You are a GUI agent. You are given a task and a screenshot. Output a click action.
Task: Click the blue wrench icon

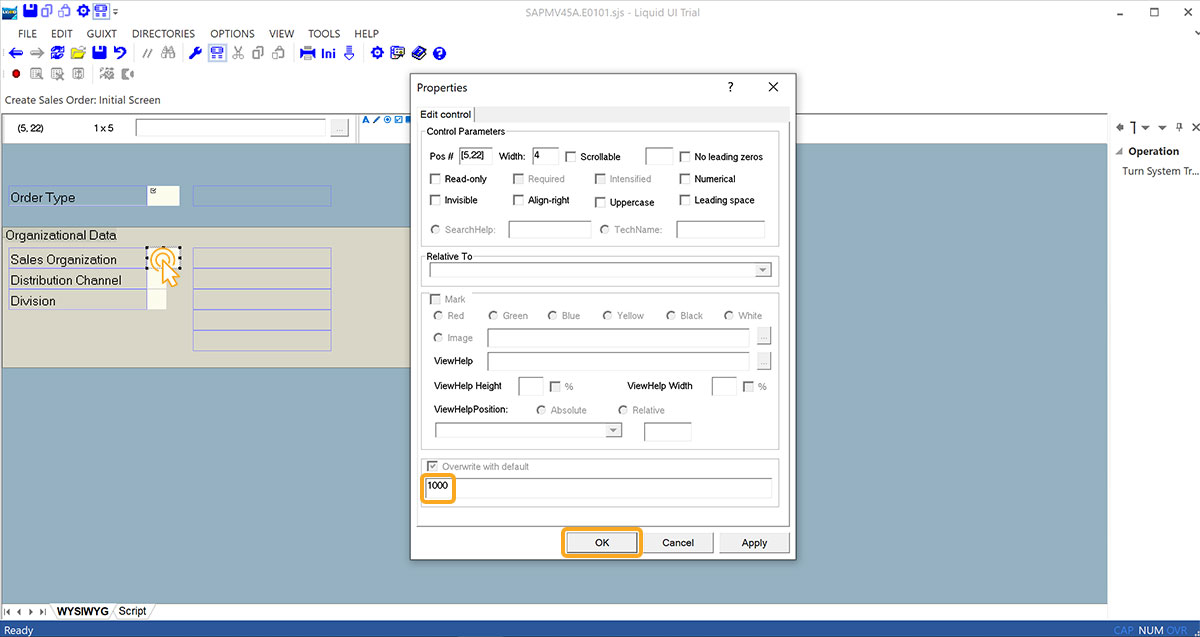click(x=196, y=54)
